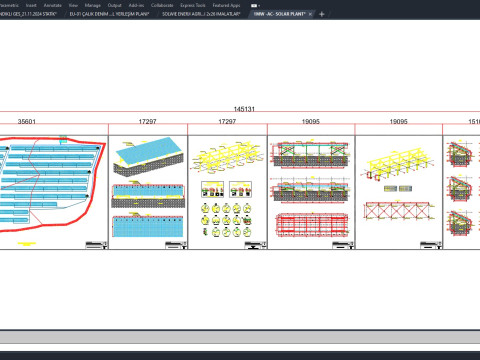
Task: Click the blue roof isometric view drawing
Action: (148, 157)
